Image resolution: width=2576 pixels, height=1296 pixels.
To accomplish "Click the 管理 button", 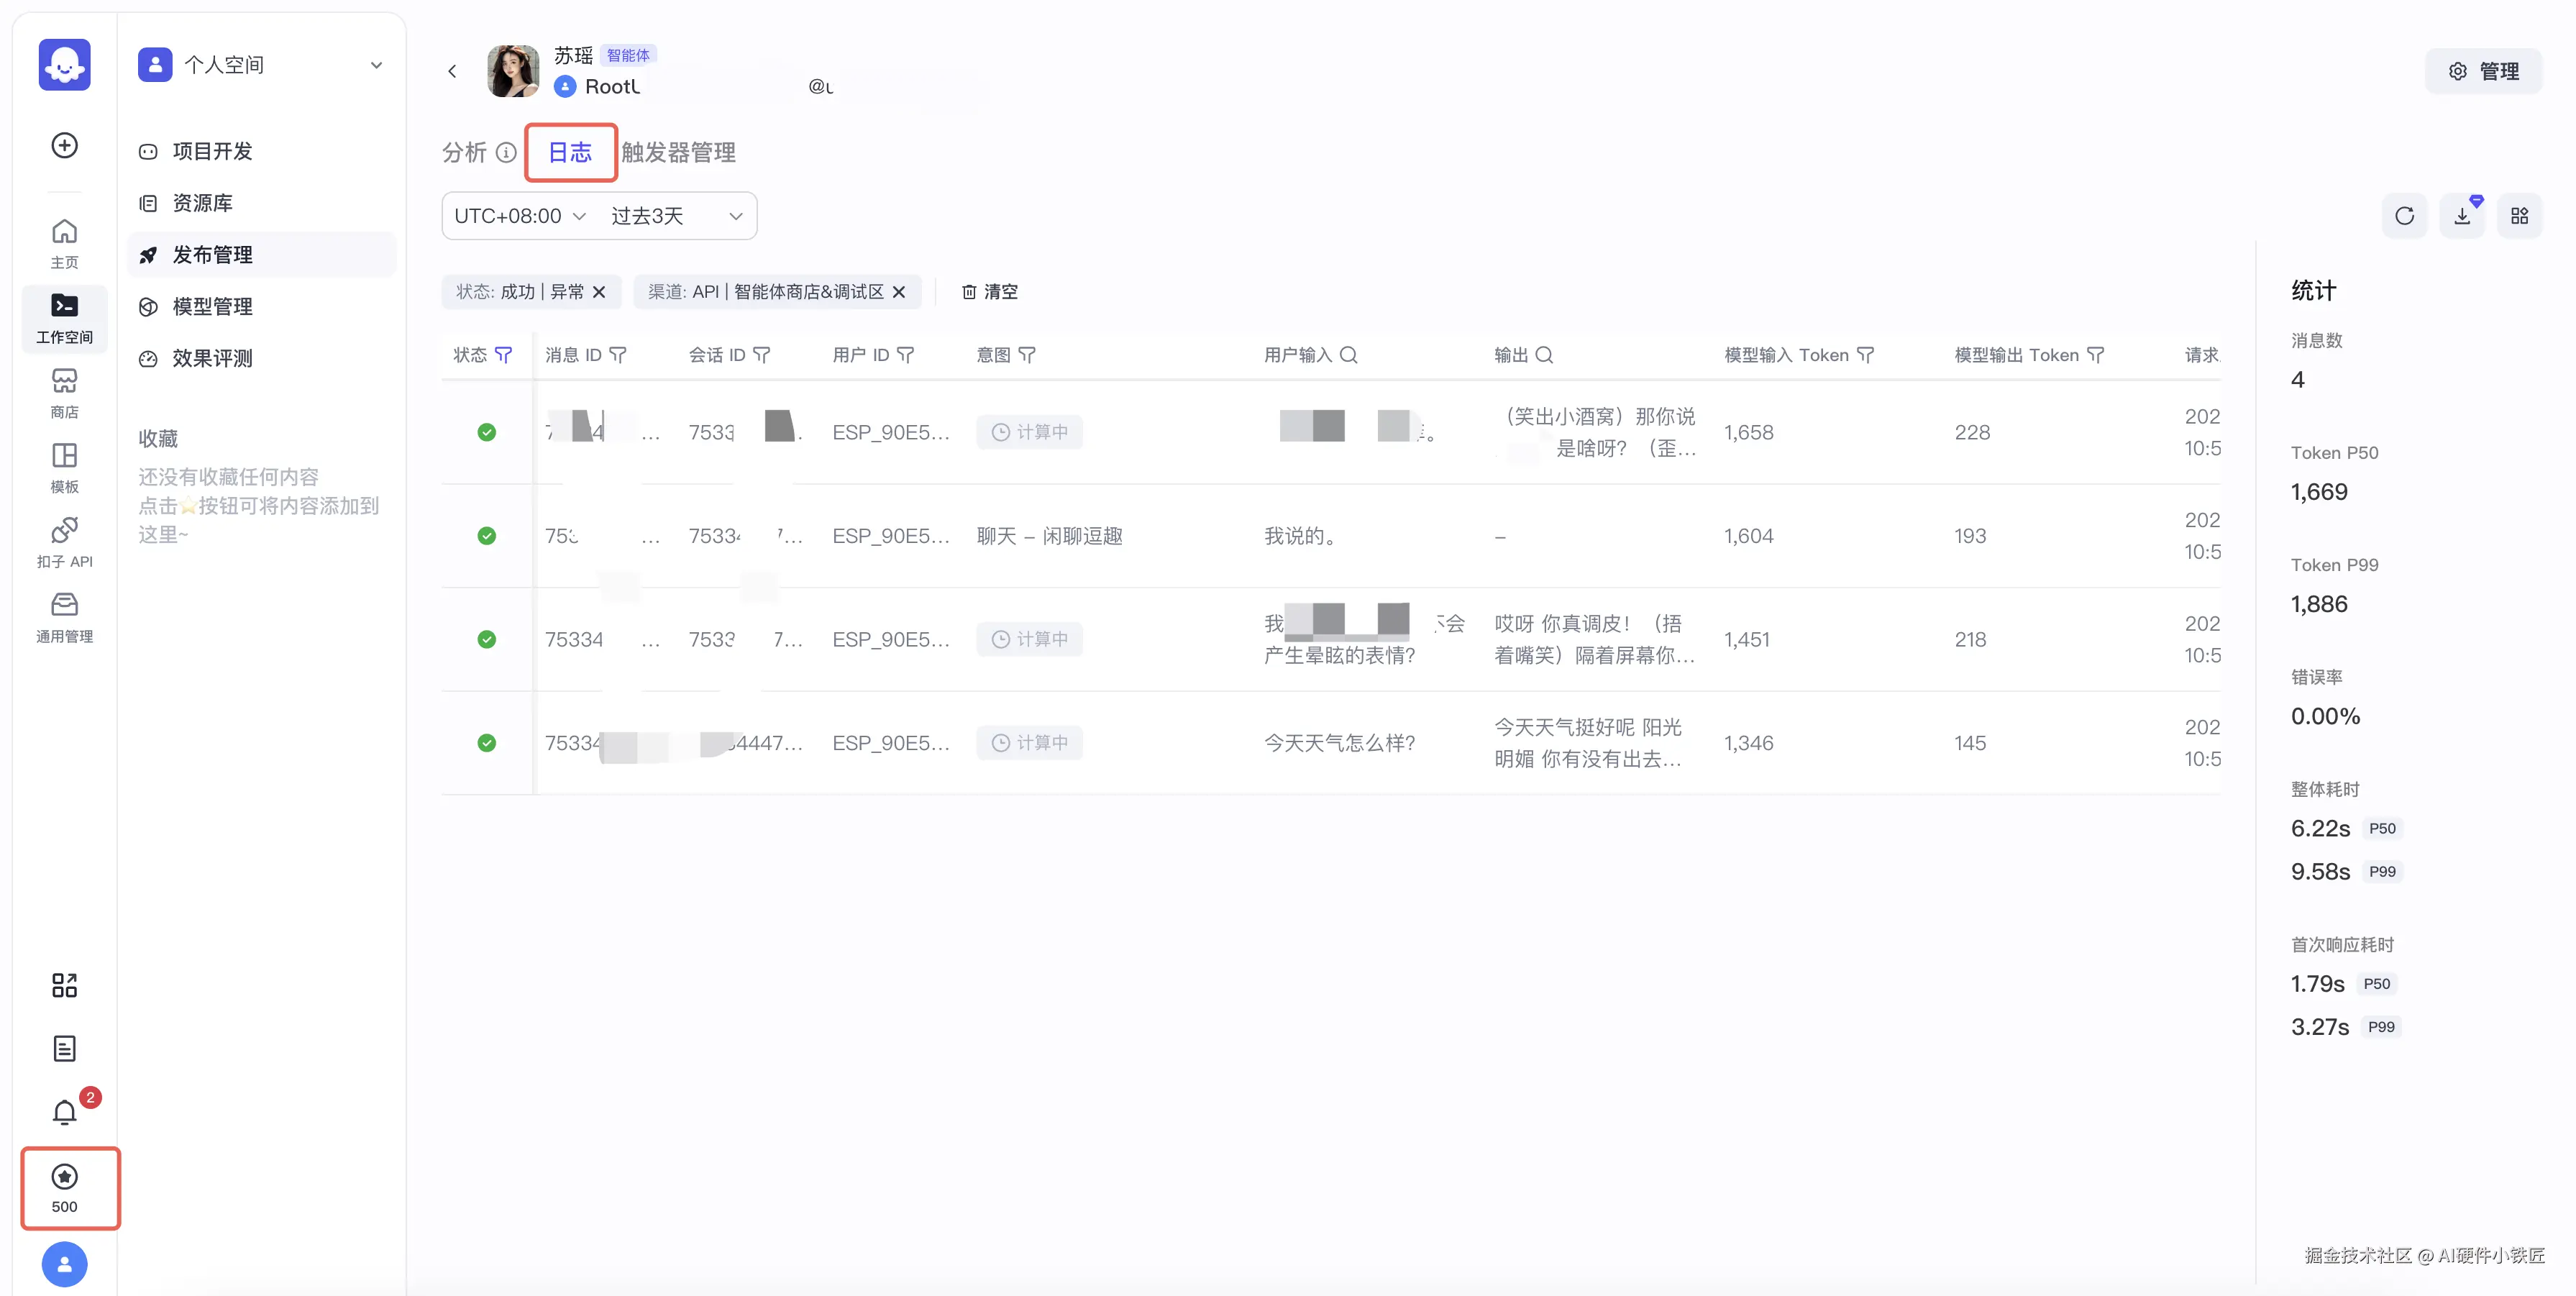I will point(2483,71).
